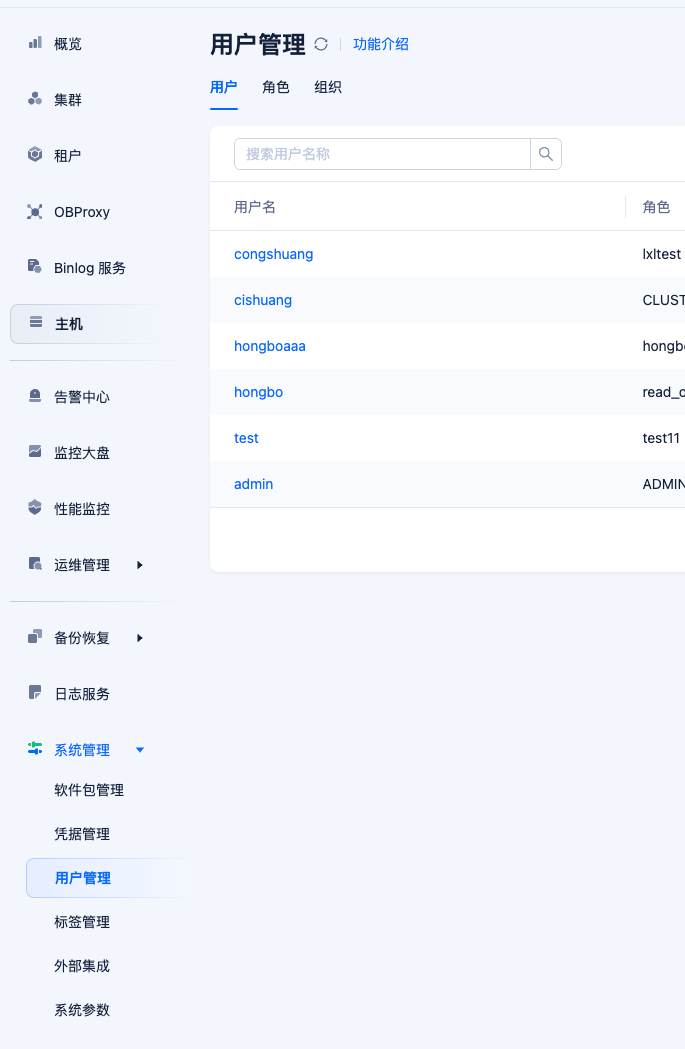Collapse the 系统管理 submenu arrow
The height and width of the screenshot is (1049, 685).
(140, 750)
